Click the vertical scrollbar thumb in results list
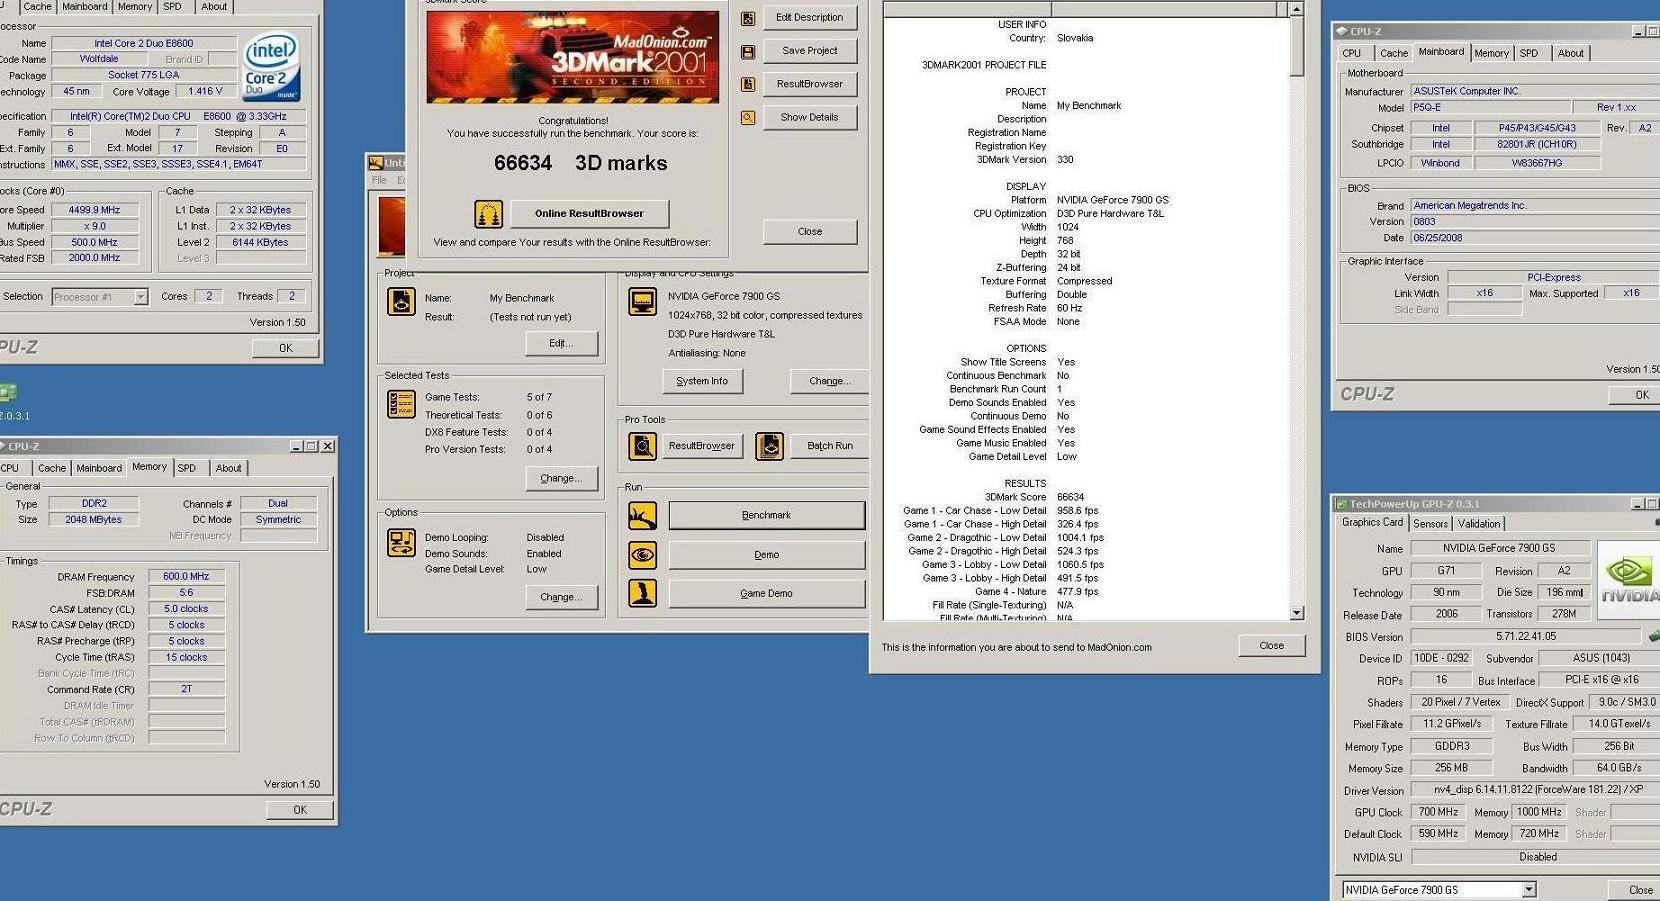The image size is (1660, 901). (1296, 46)
